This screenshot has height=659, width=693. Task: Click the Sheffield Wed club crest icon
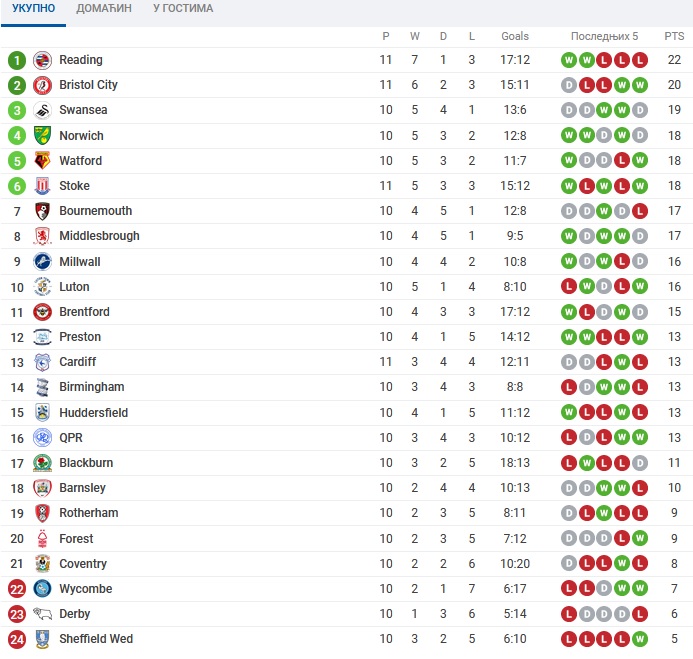(x=42, y=639)
